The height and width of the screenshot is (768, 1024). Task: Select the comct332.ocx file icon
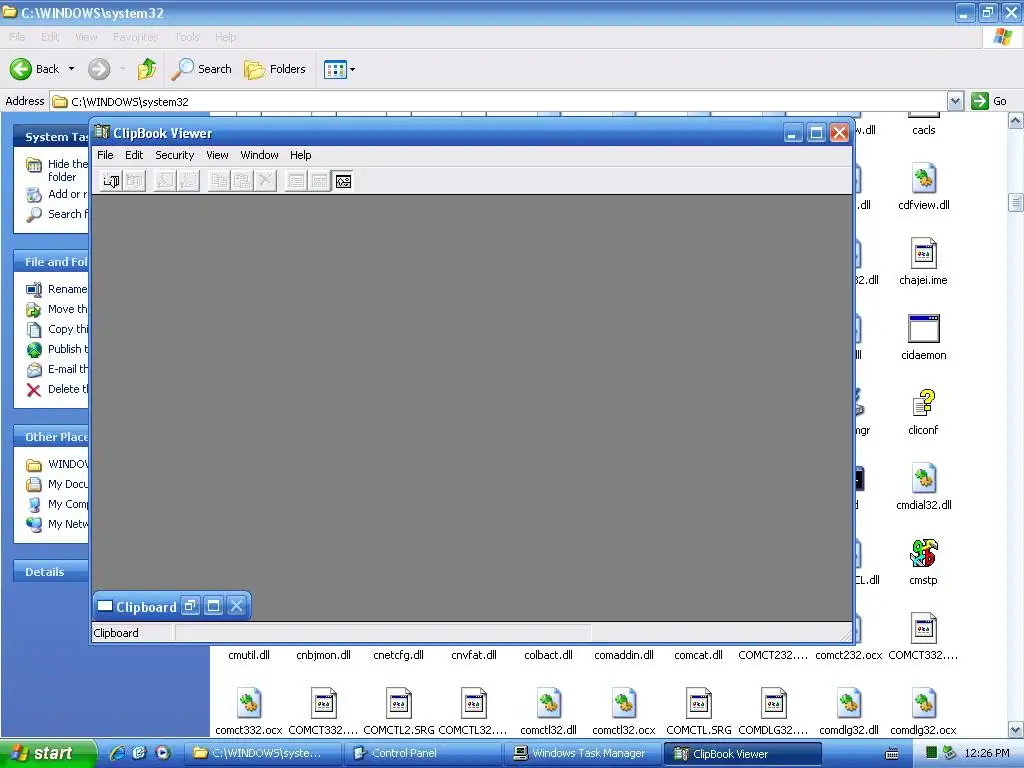click(249, 703)
